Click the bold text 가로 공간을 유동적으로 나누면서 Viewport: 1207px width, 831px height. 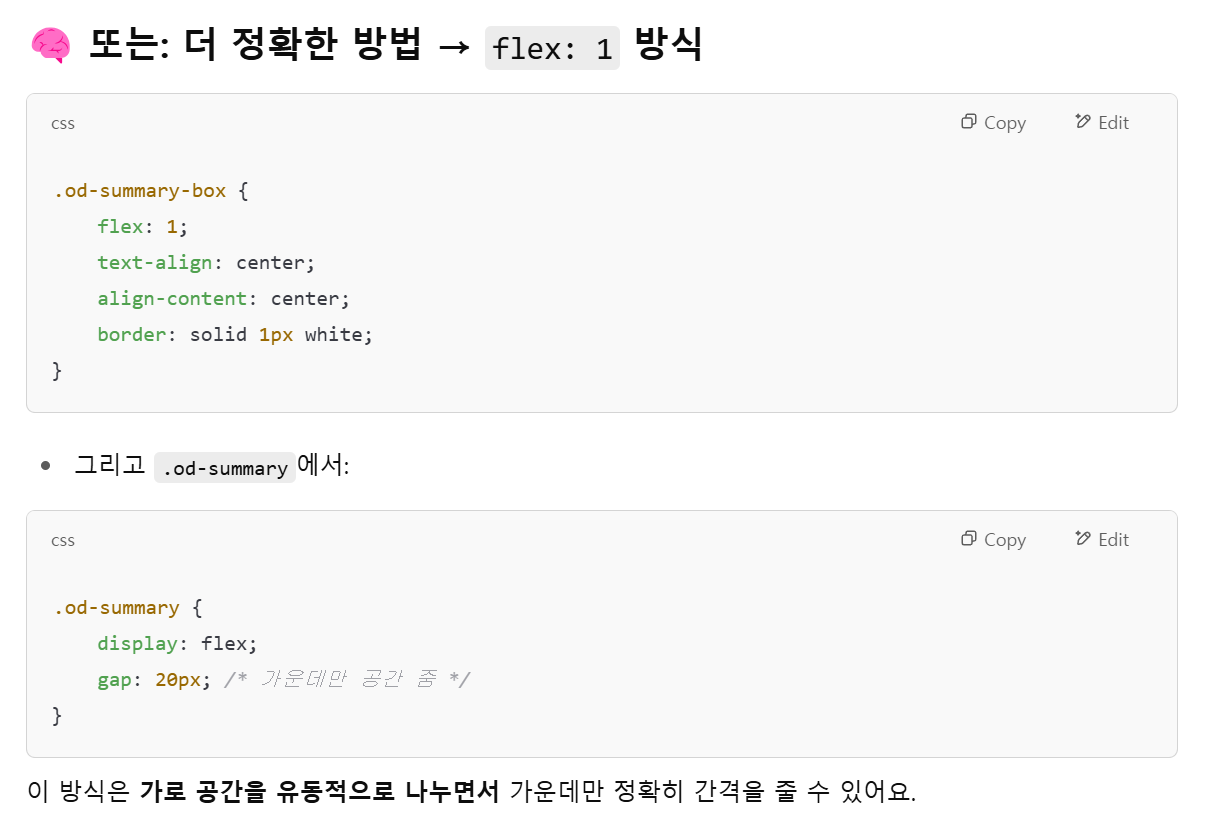tap(320, 791)
